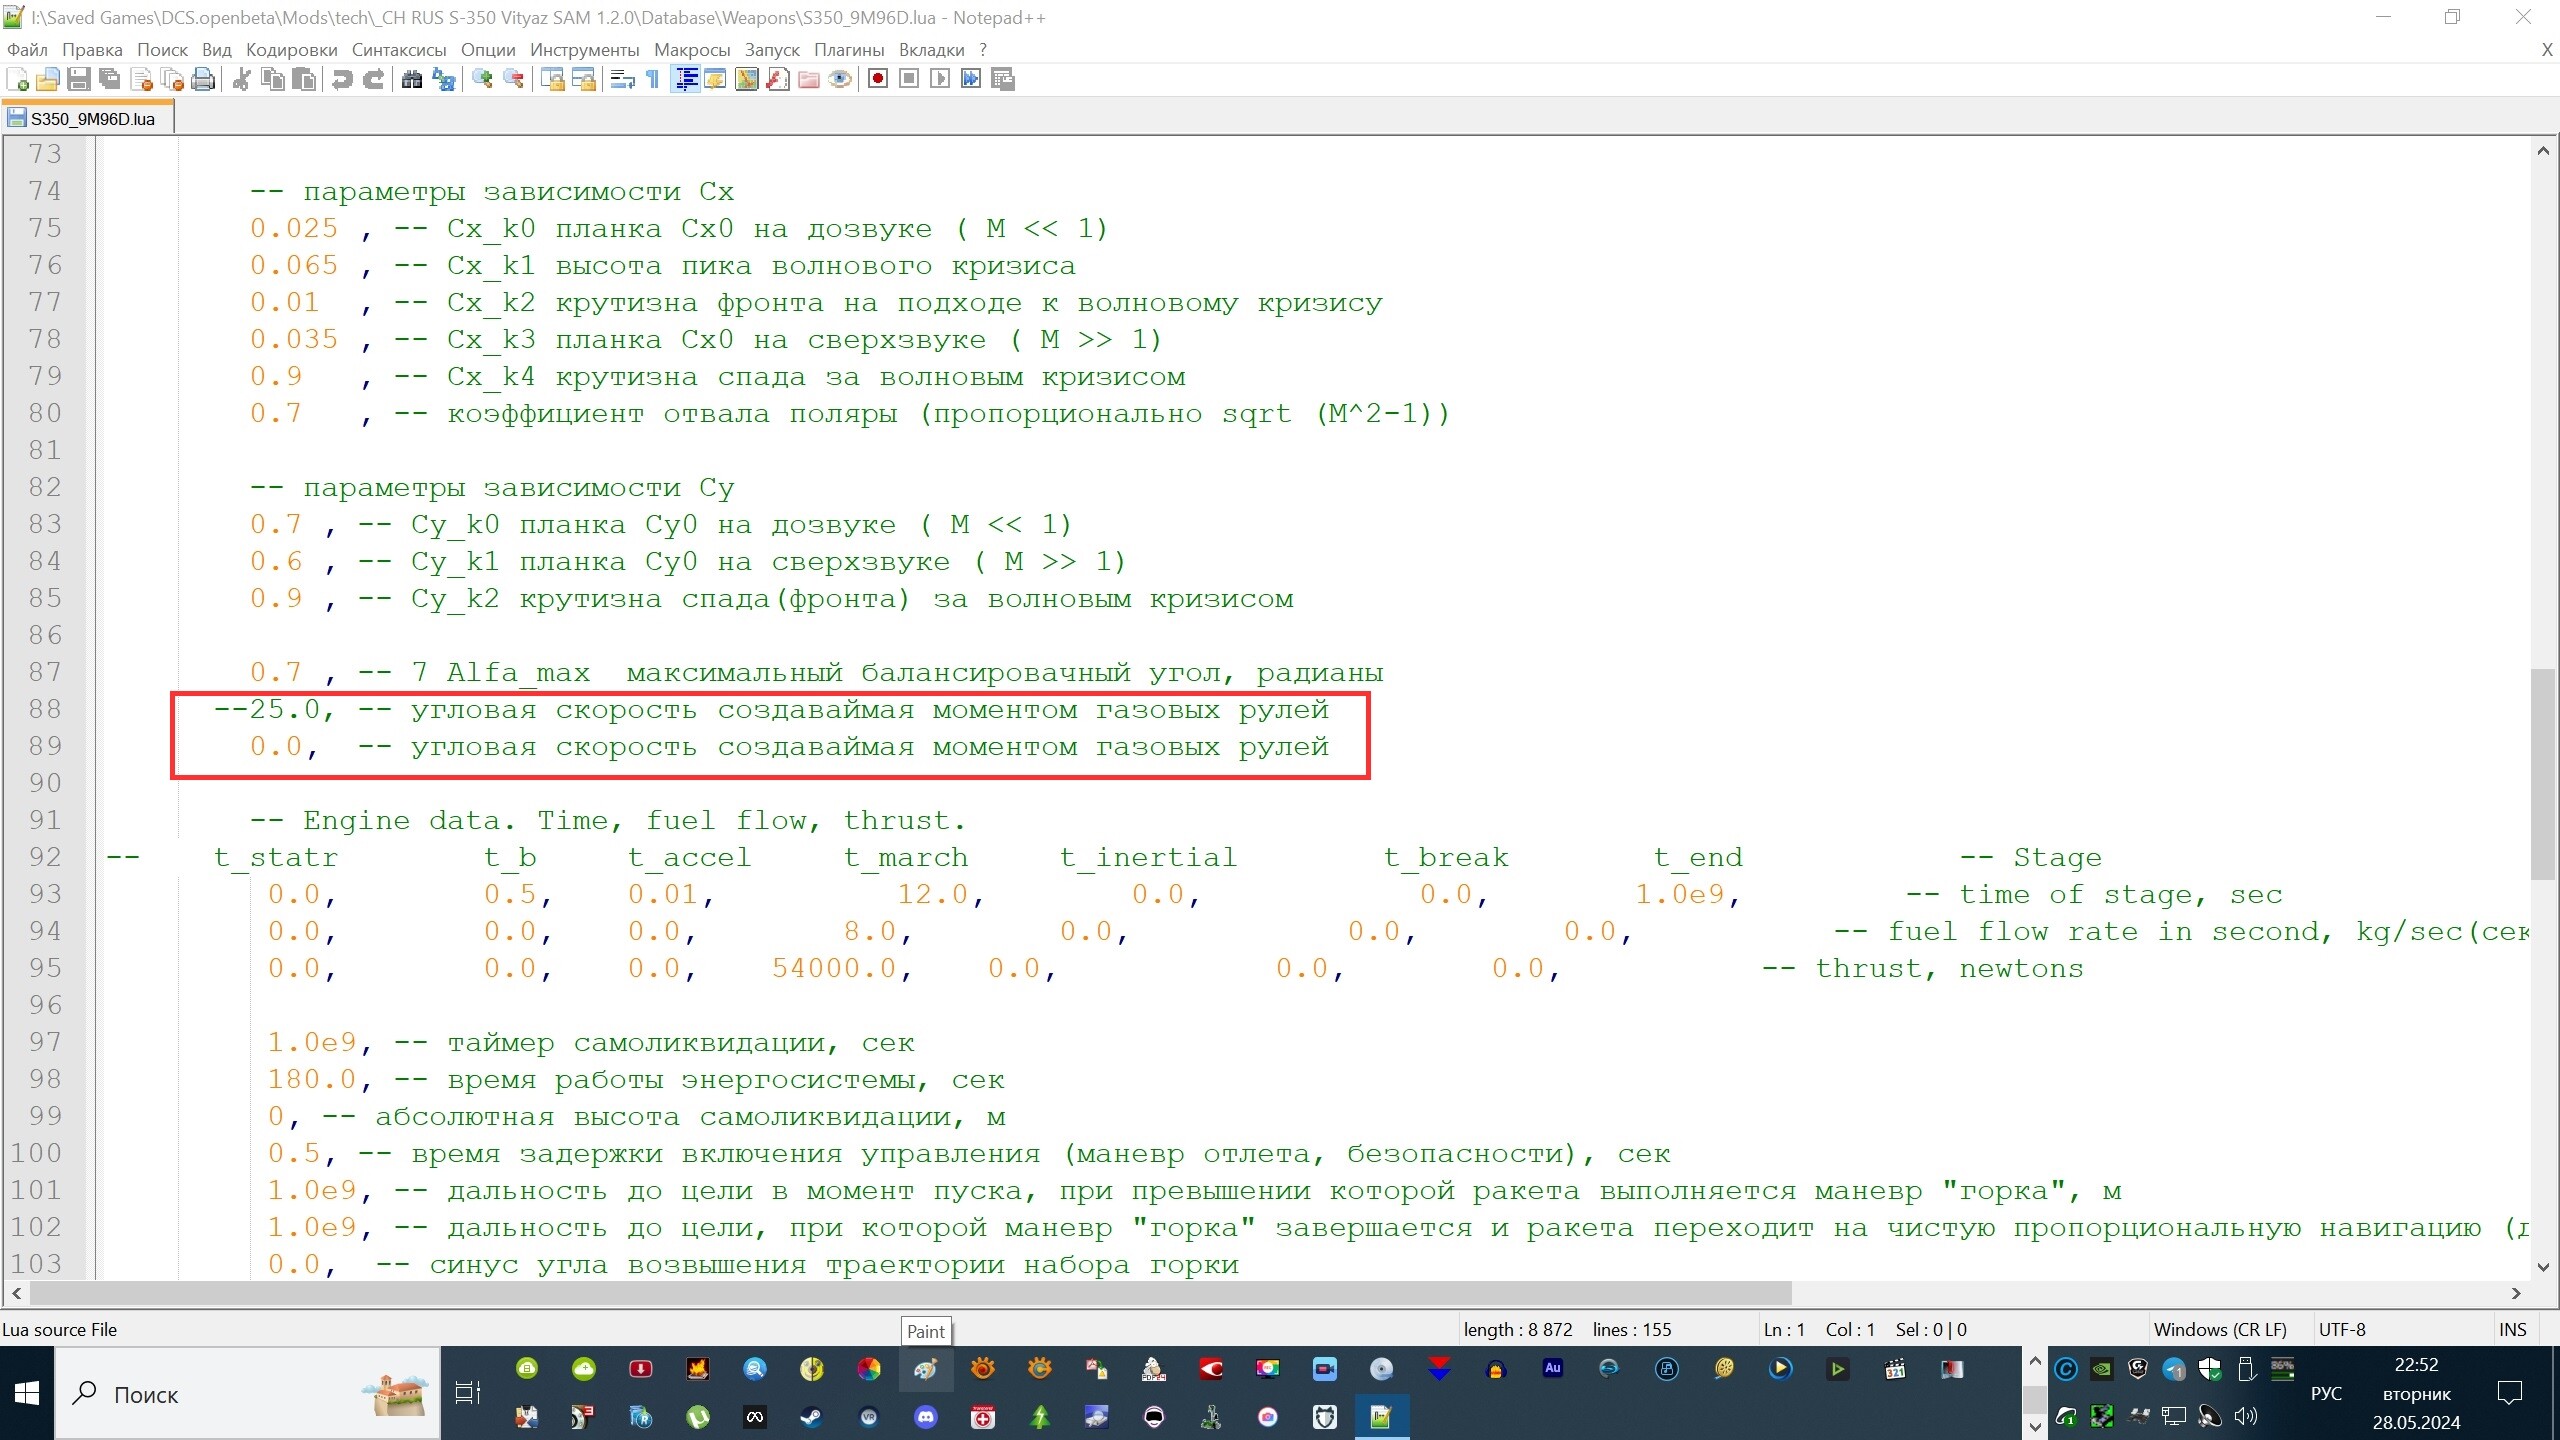Click the Lua source File status field
The width and height of the screenshot is (2560, 1440).
pyautogui.click(x=60, y=1329)
